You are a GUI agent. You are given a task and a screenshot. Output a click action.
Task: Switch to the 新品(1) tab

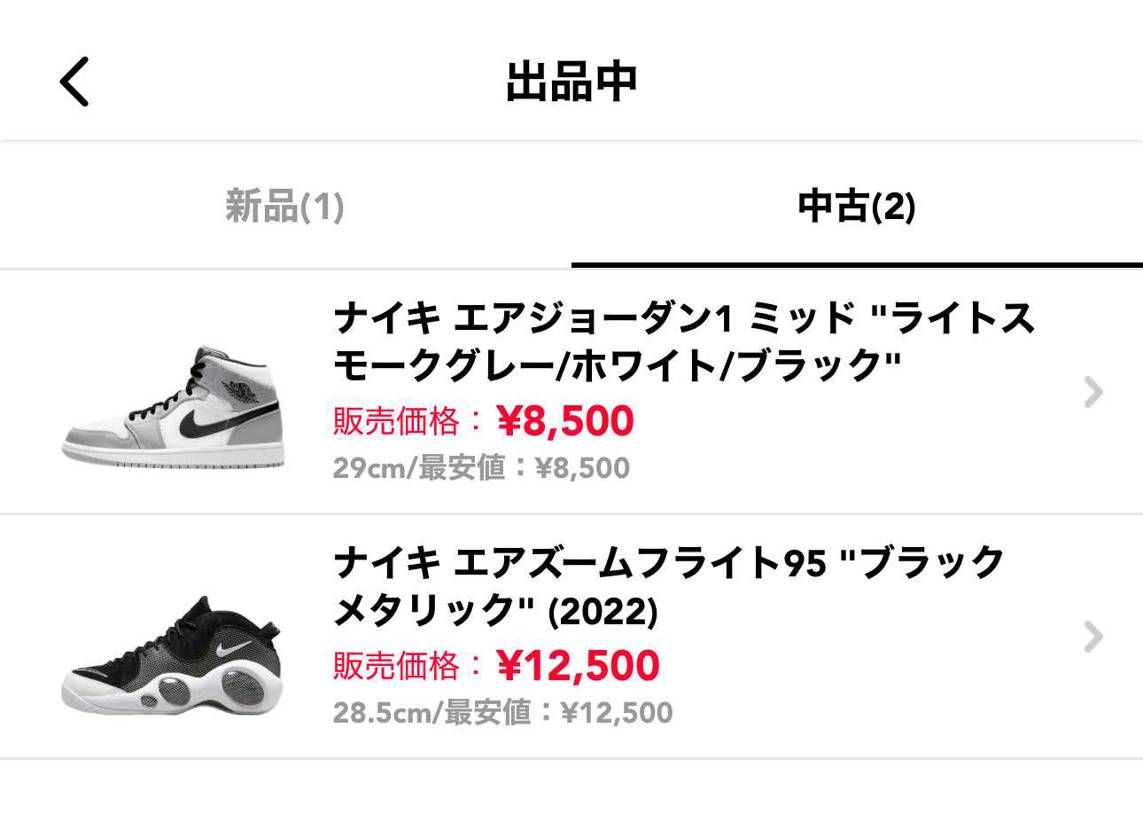pos(284,205)
